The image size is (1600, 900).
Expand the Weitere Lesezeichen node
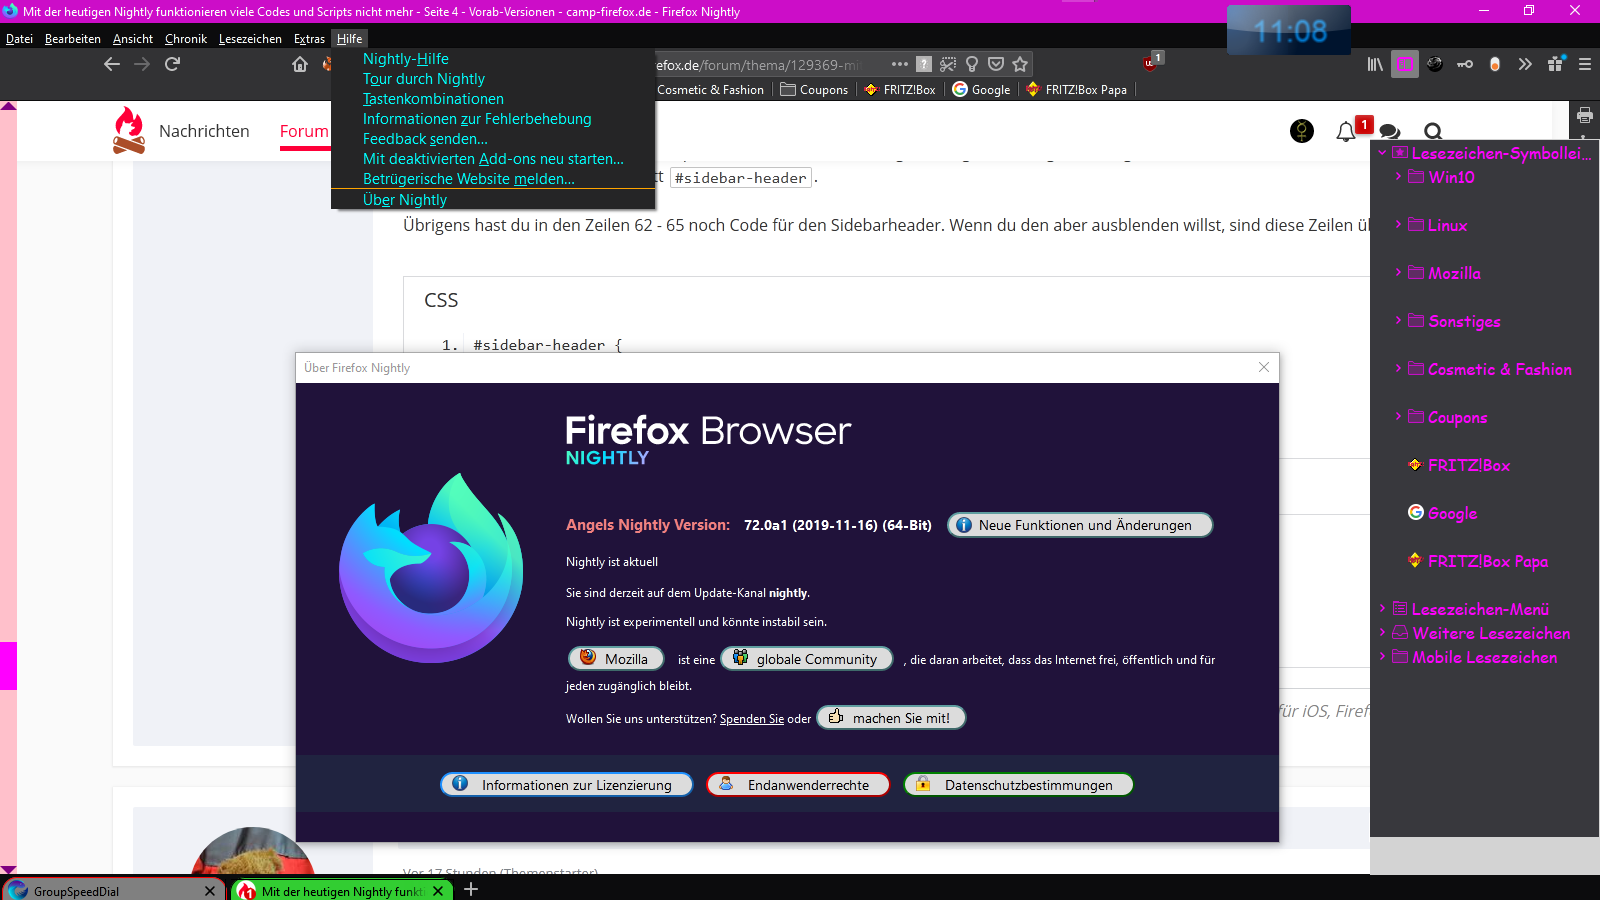(1382, 632)
